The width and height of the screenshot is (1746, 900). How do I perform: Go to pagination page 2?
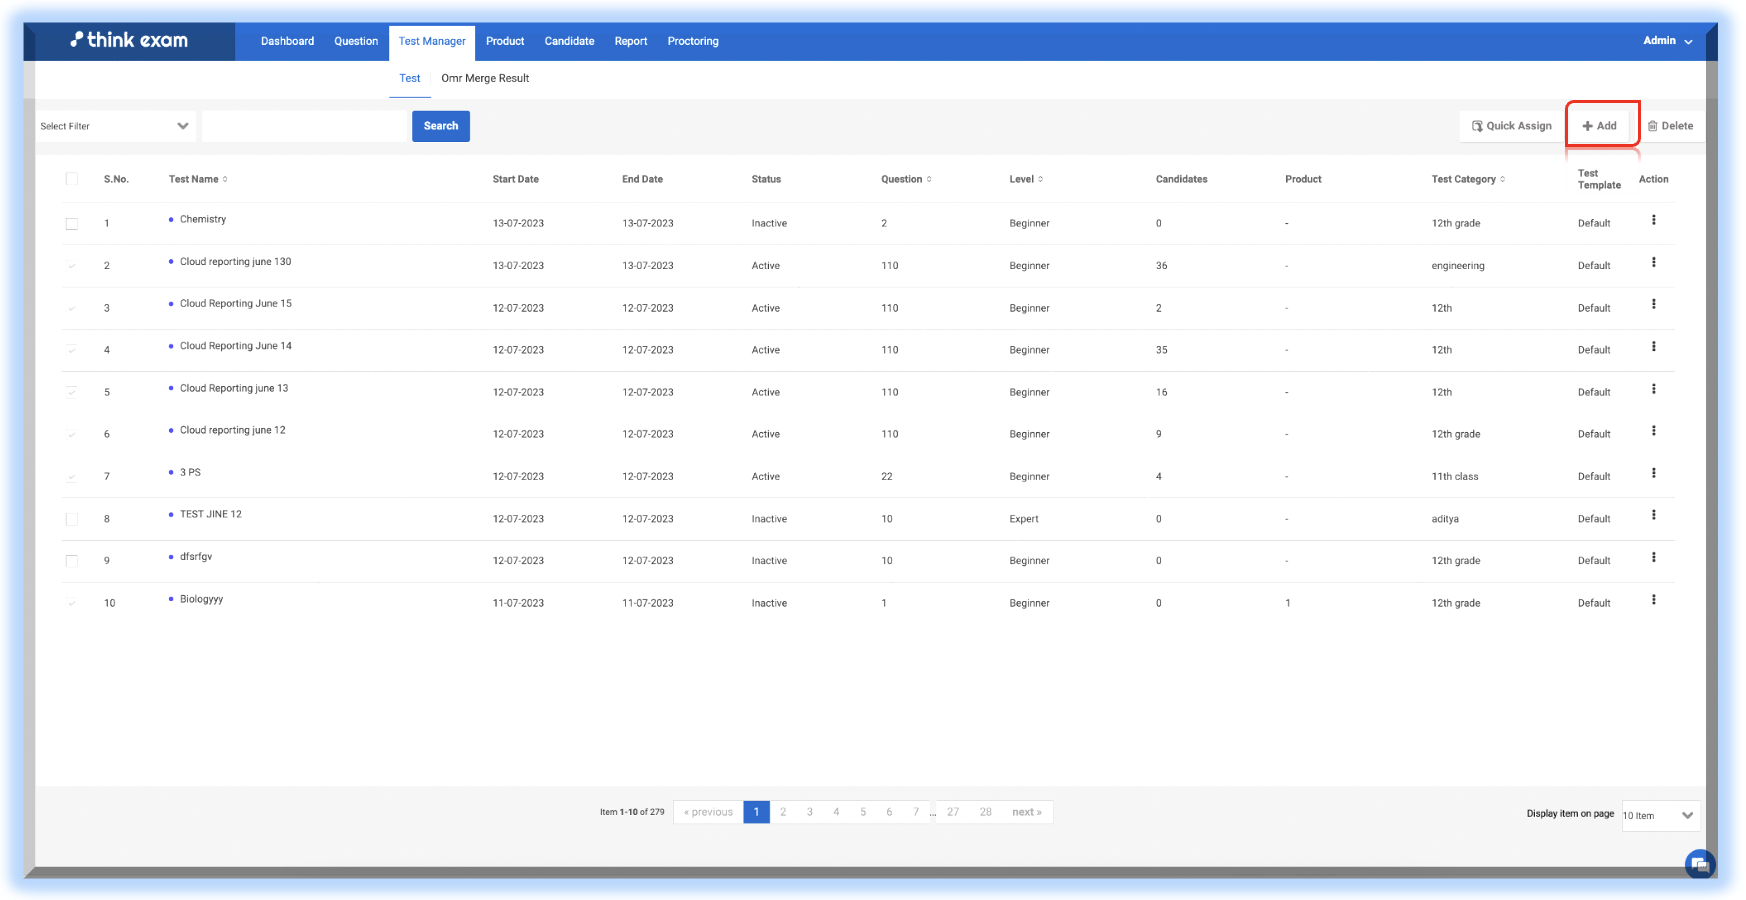coord(783,812)
